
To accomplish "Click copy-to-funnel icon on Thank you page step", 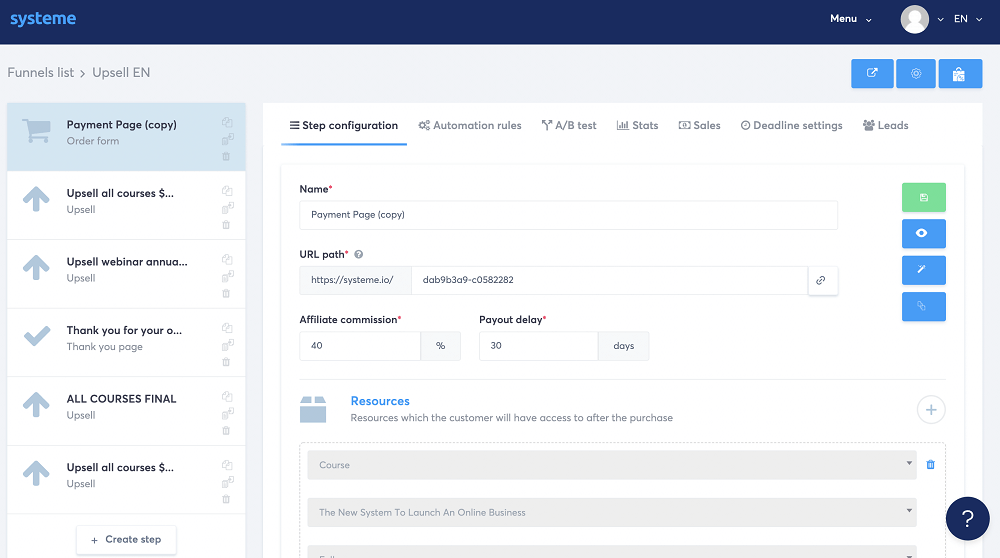I will 227,344.
